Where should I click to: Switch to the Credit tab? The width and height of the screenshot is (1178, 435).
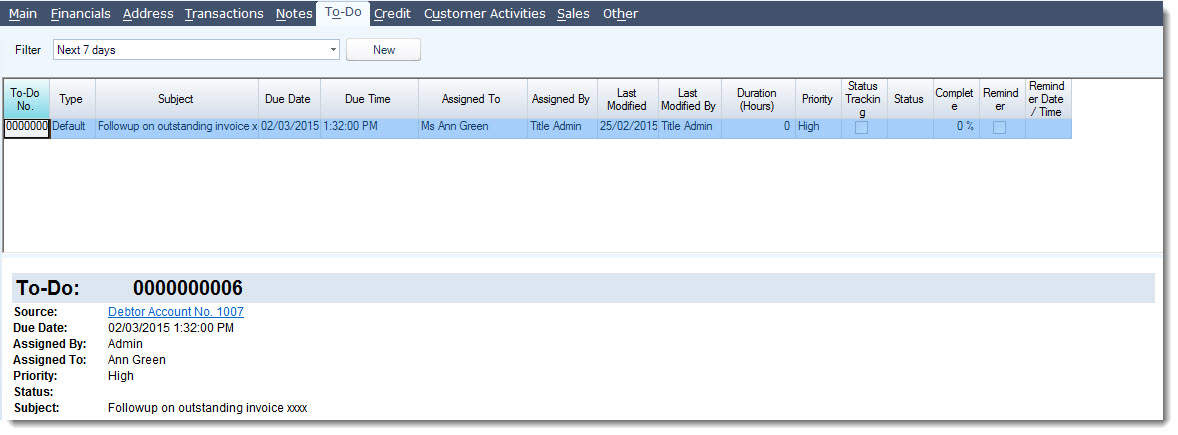(392, 14)
